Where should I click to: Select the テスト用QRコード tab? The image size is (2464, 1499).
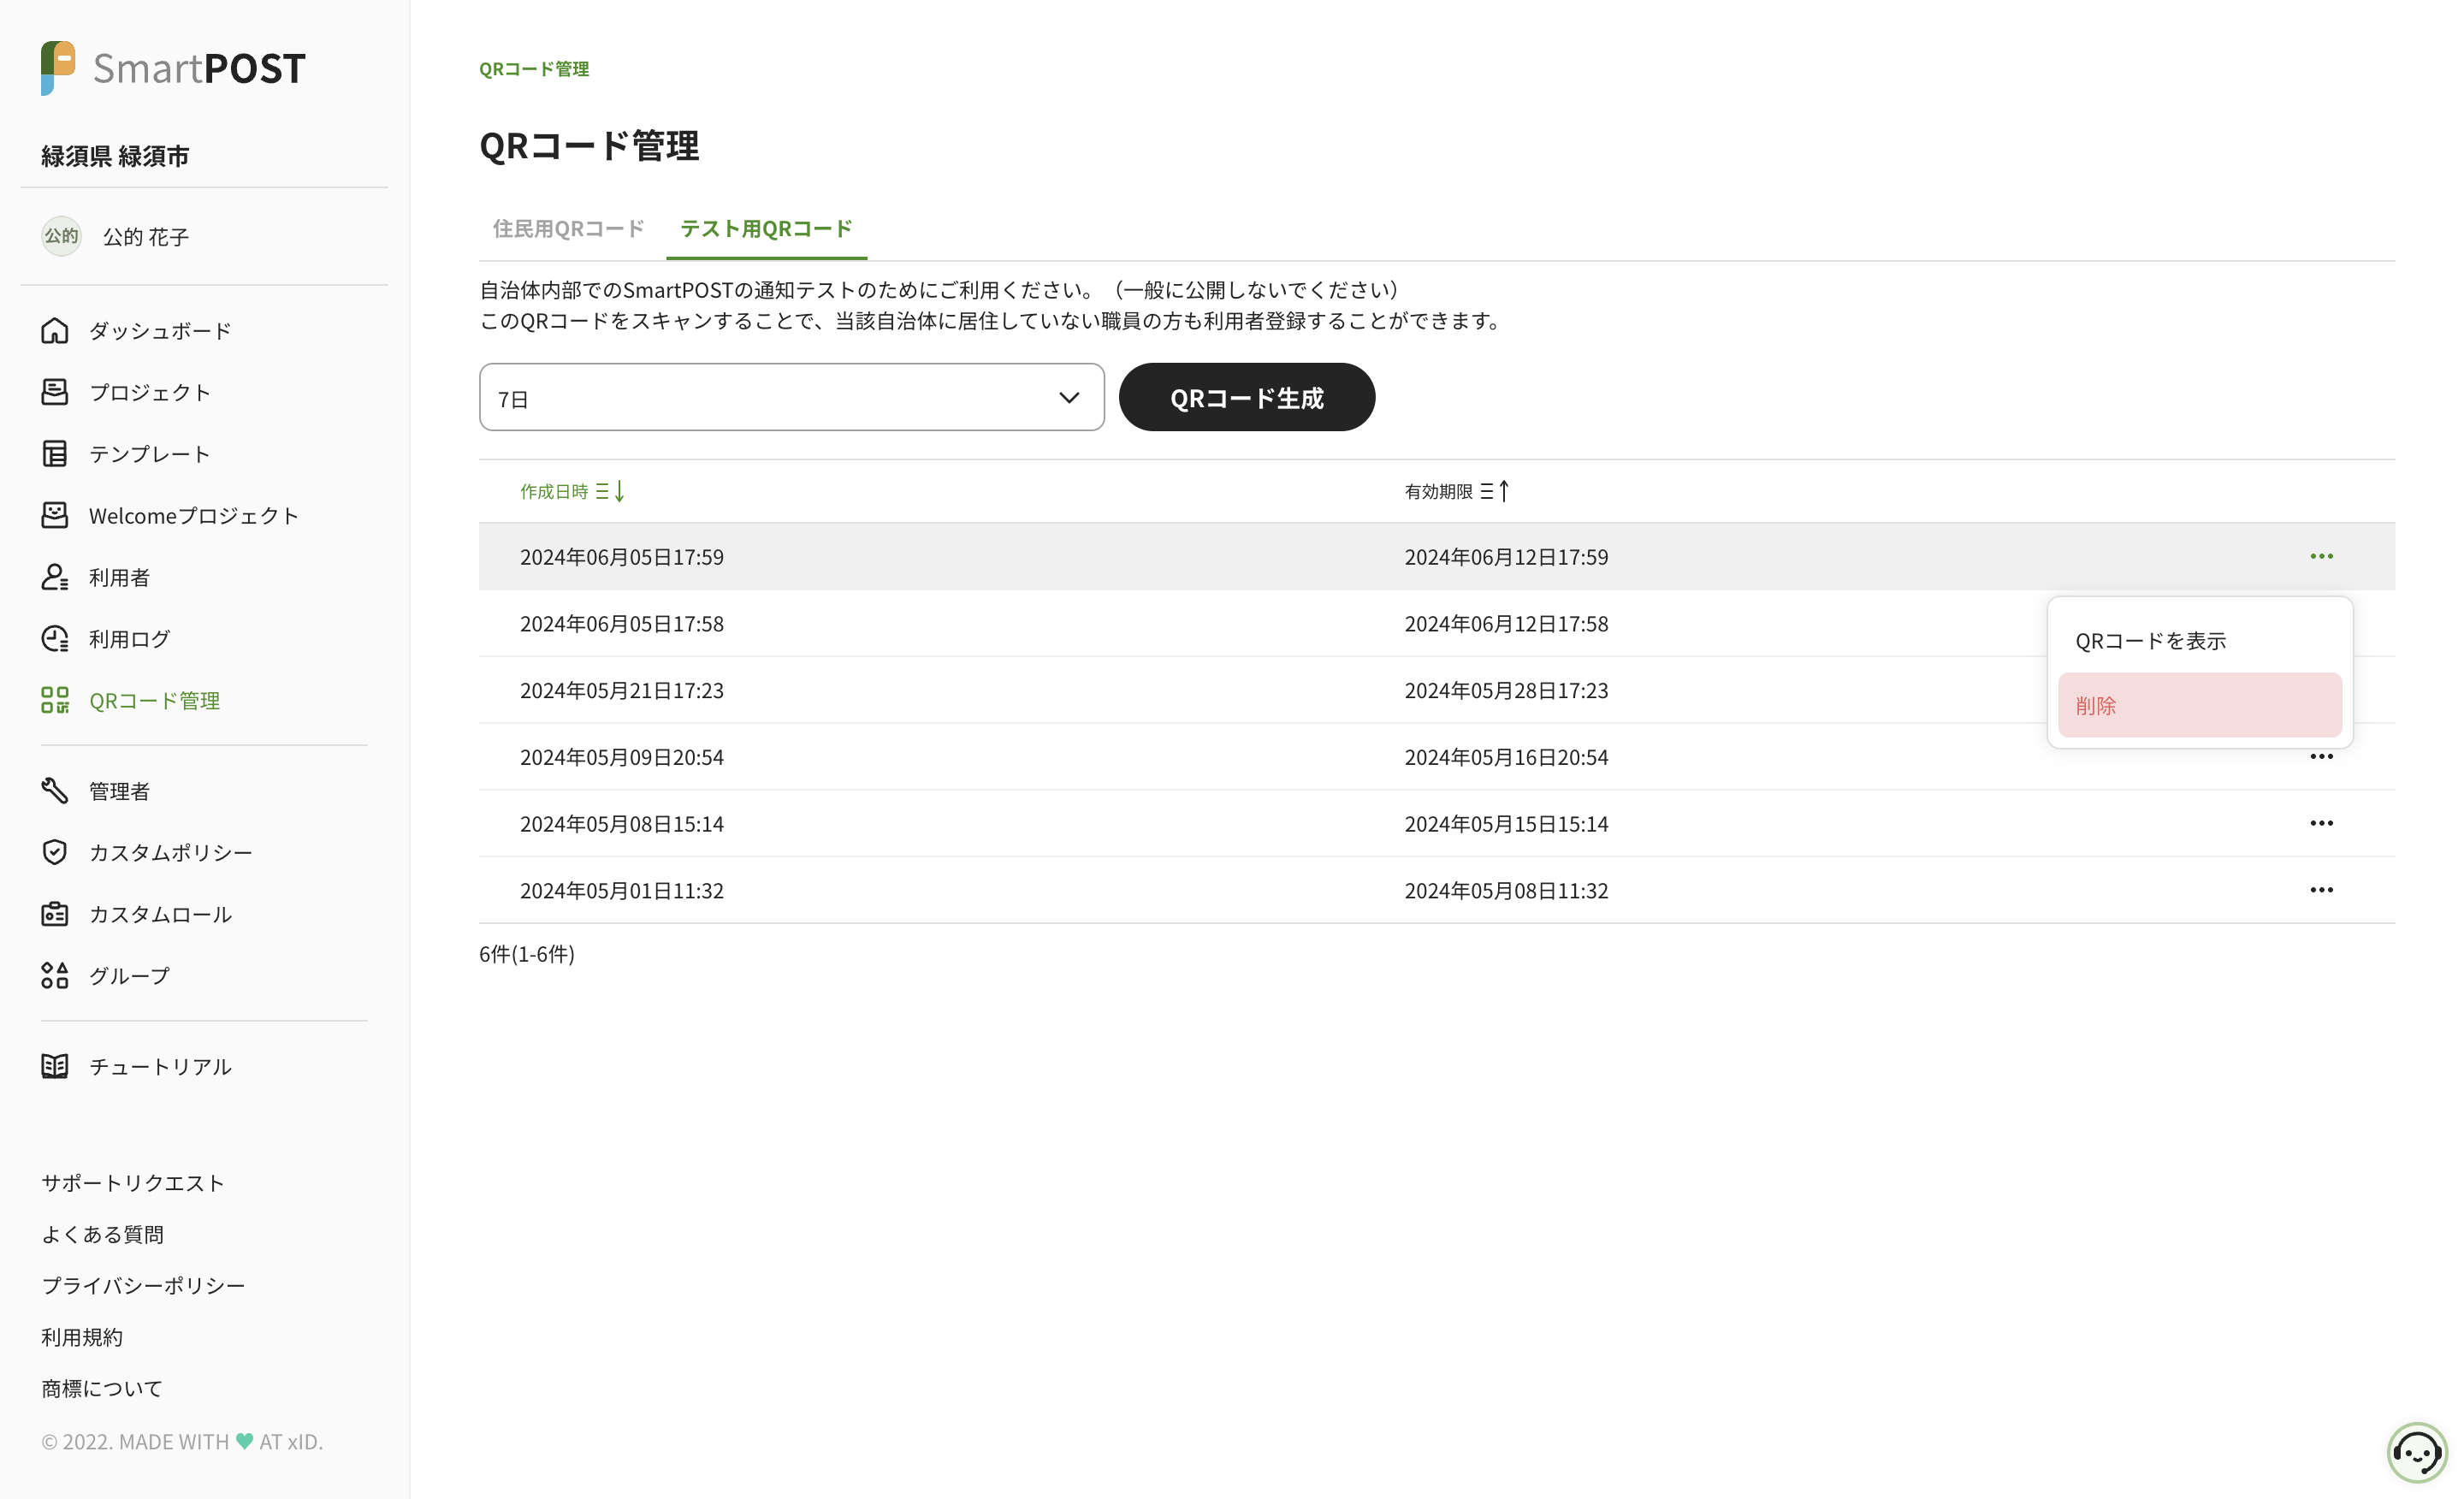(766, 229)
